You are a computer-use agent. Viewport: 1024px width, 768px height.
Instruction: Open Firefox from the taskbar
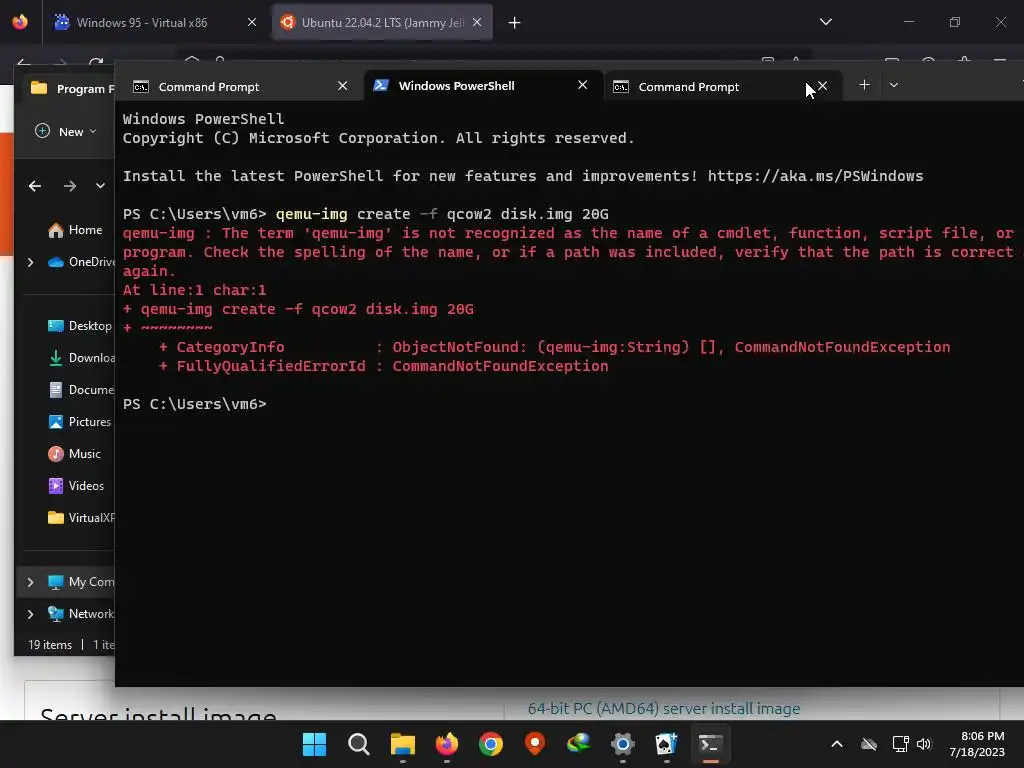447,744
